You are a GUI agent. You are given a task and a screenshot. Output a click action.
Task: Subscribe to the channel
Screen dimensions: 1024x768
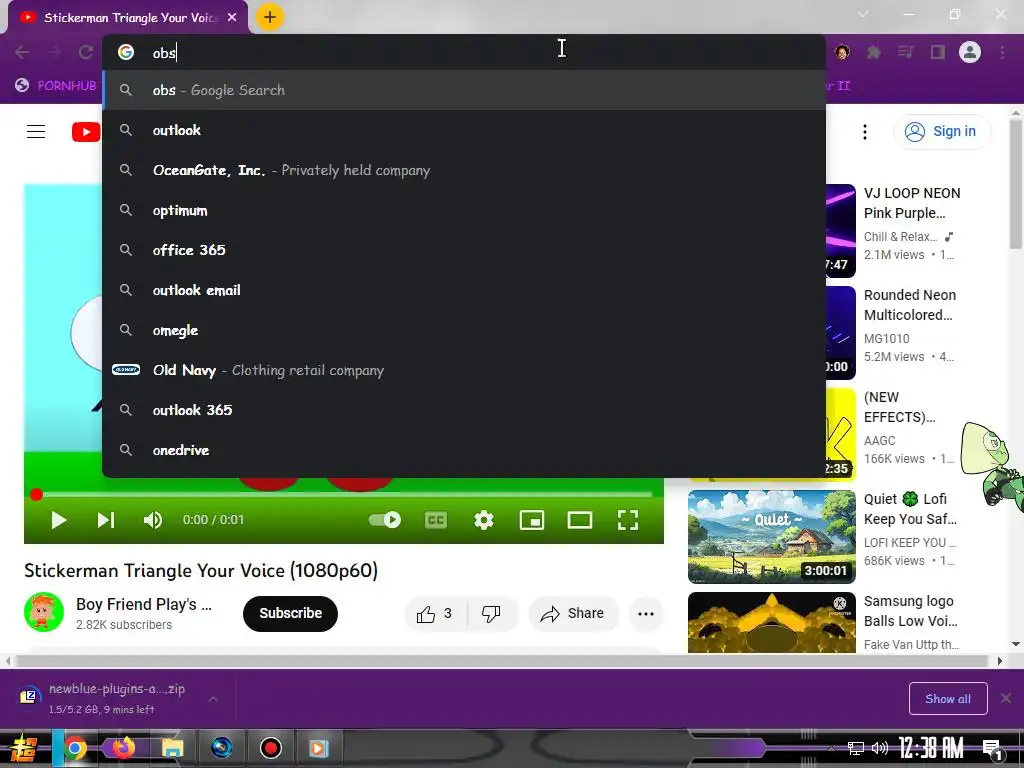tap(291, 613)
